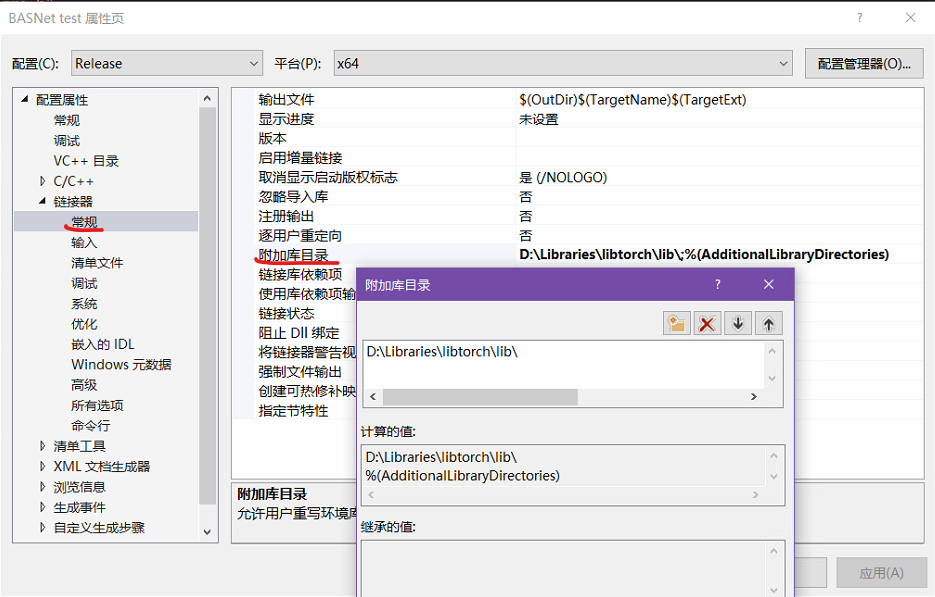
Task: Open 配置管理器 button
Action: (864, 63)
